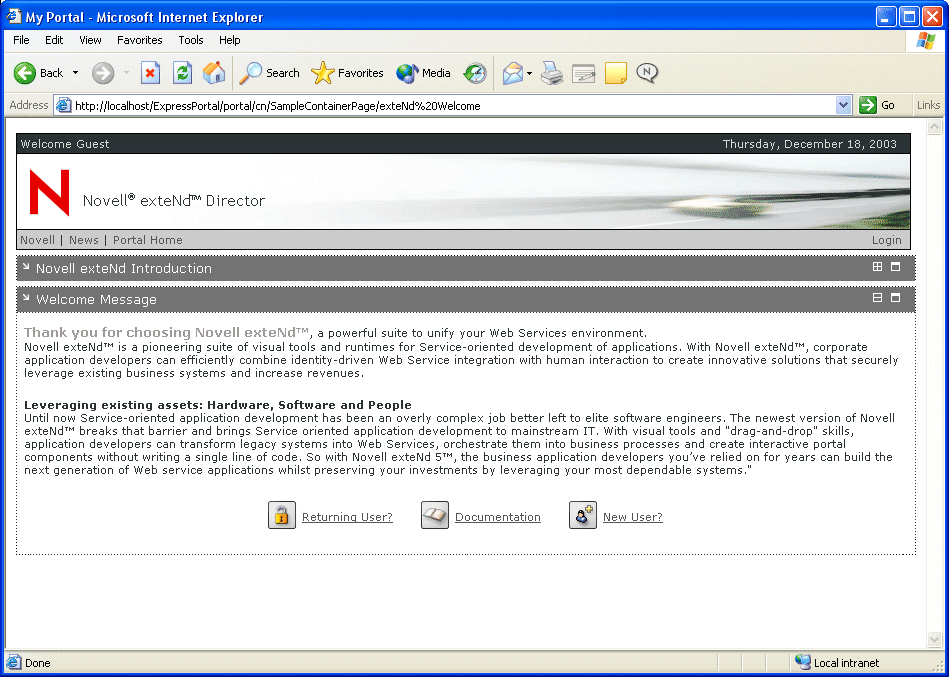Click the Local intranet status zone
The image size is (949, 677).
(x=838, y=662)
